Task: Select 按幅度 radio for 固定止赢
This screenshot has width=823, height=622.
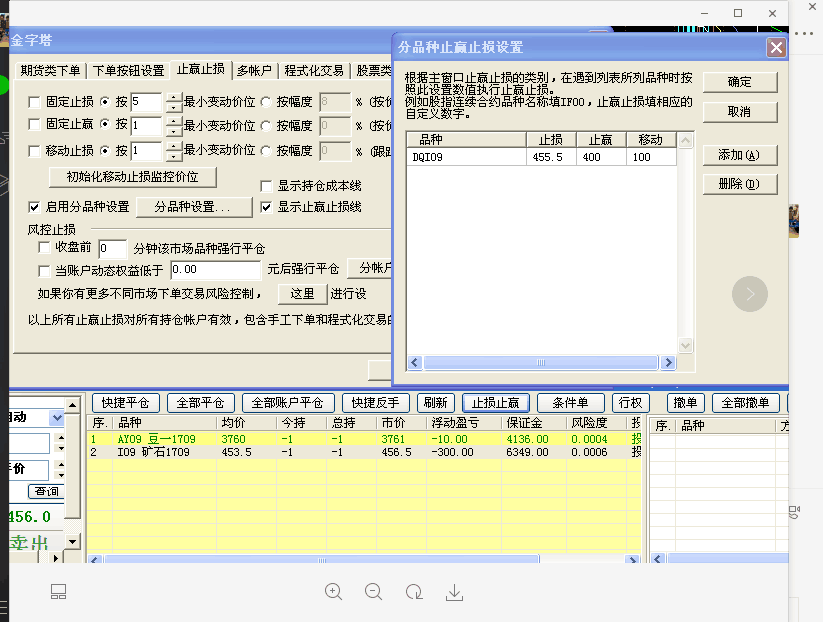Action: [266, 126]
